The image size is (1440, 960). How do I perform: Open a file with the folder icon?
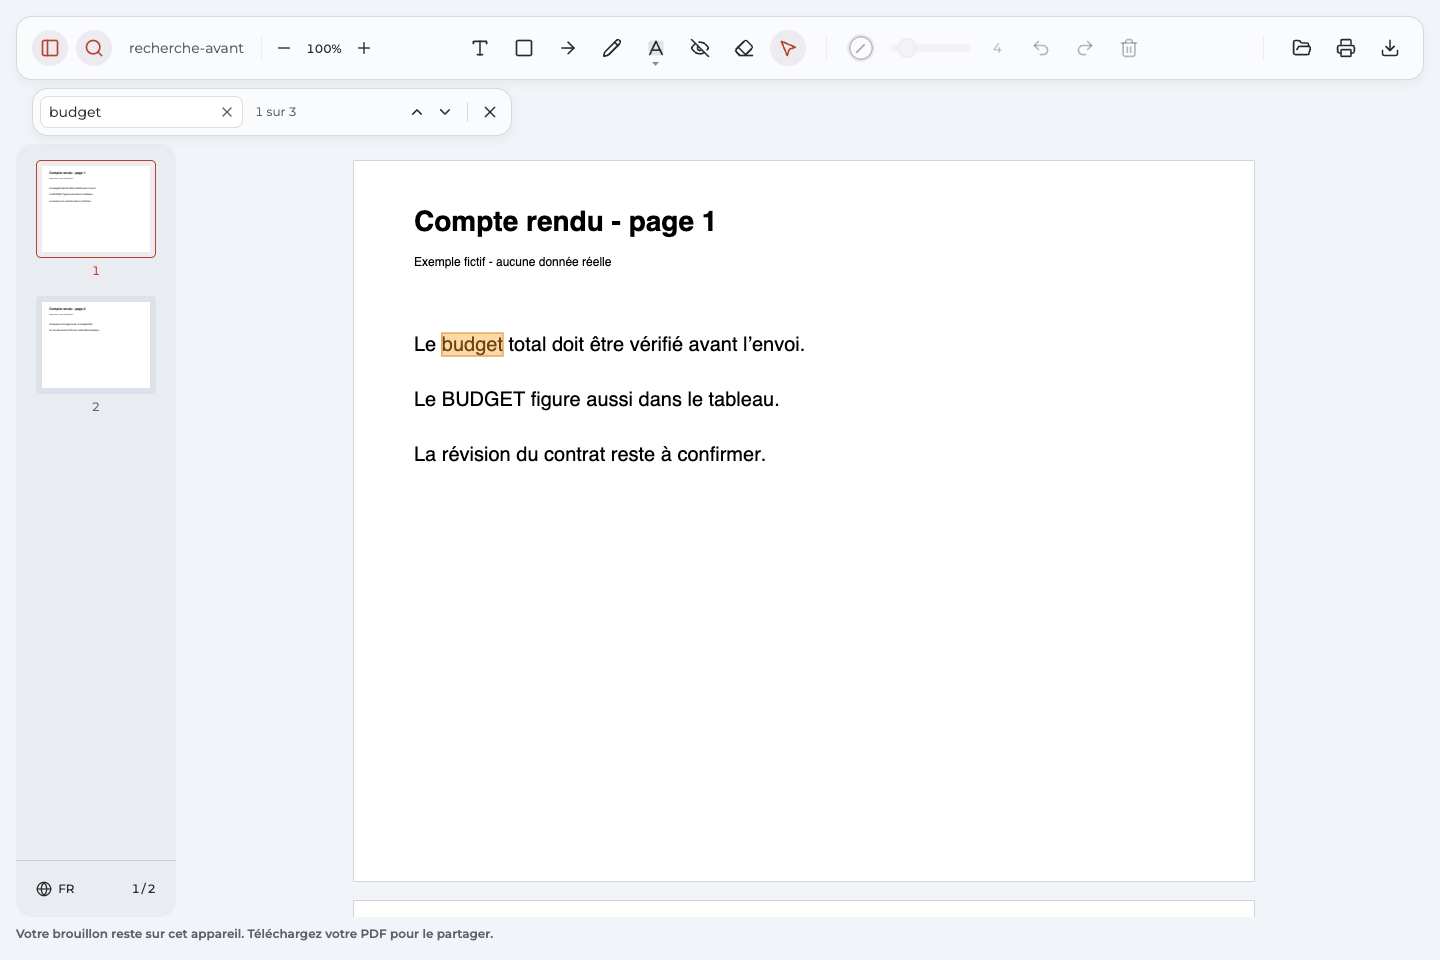[1302, 48]
